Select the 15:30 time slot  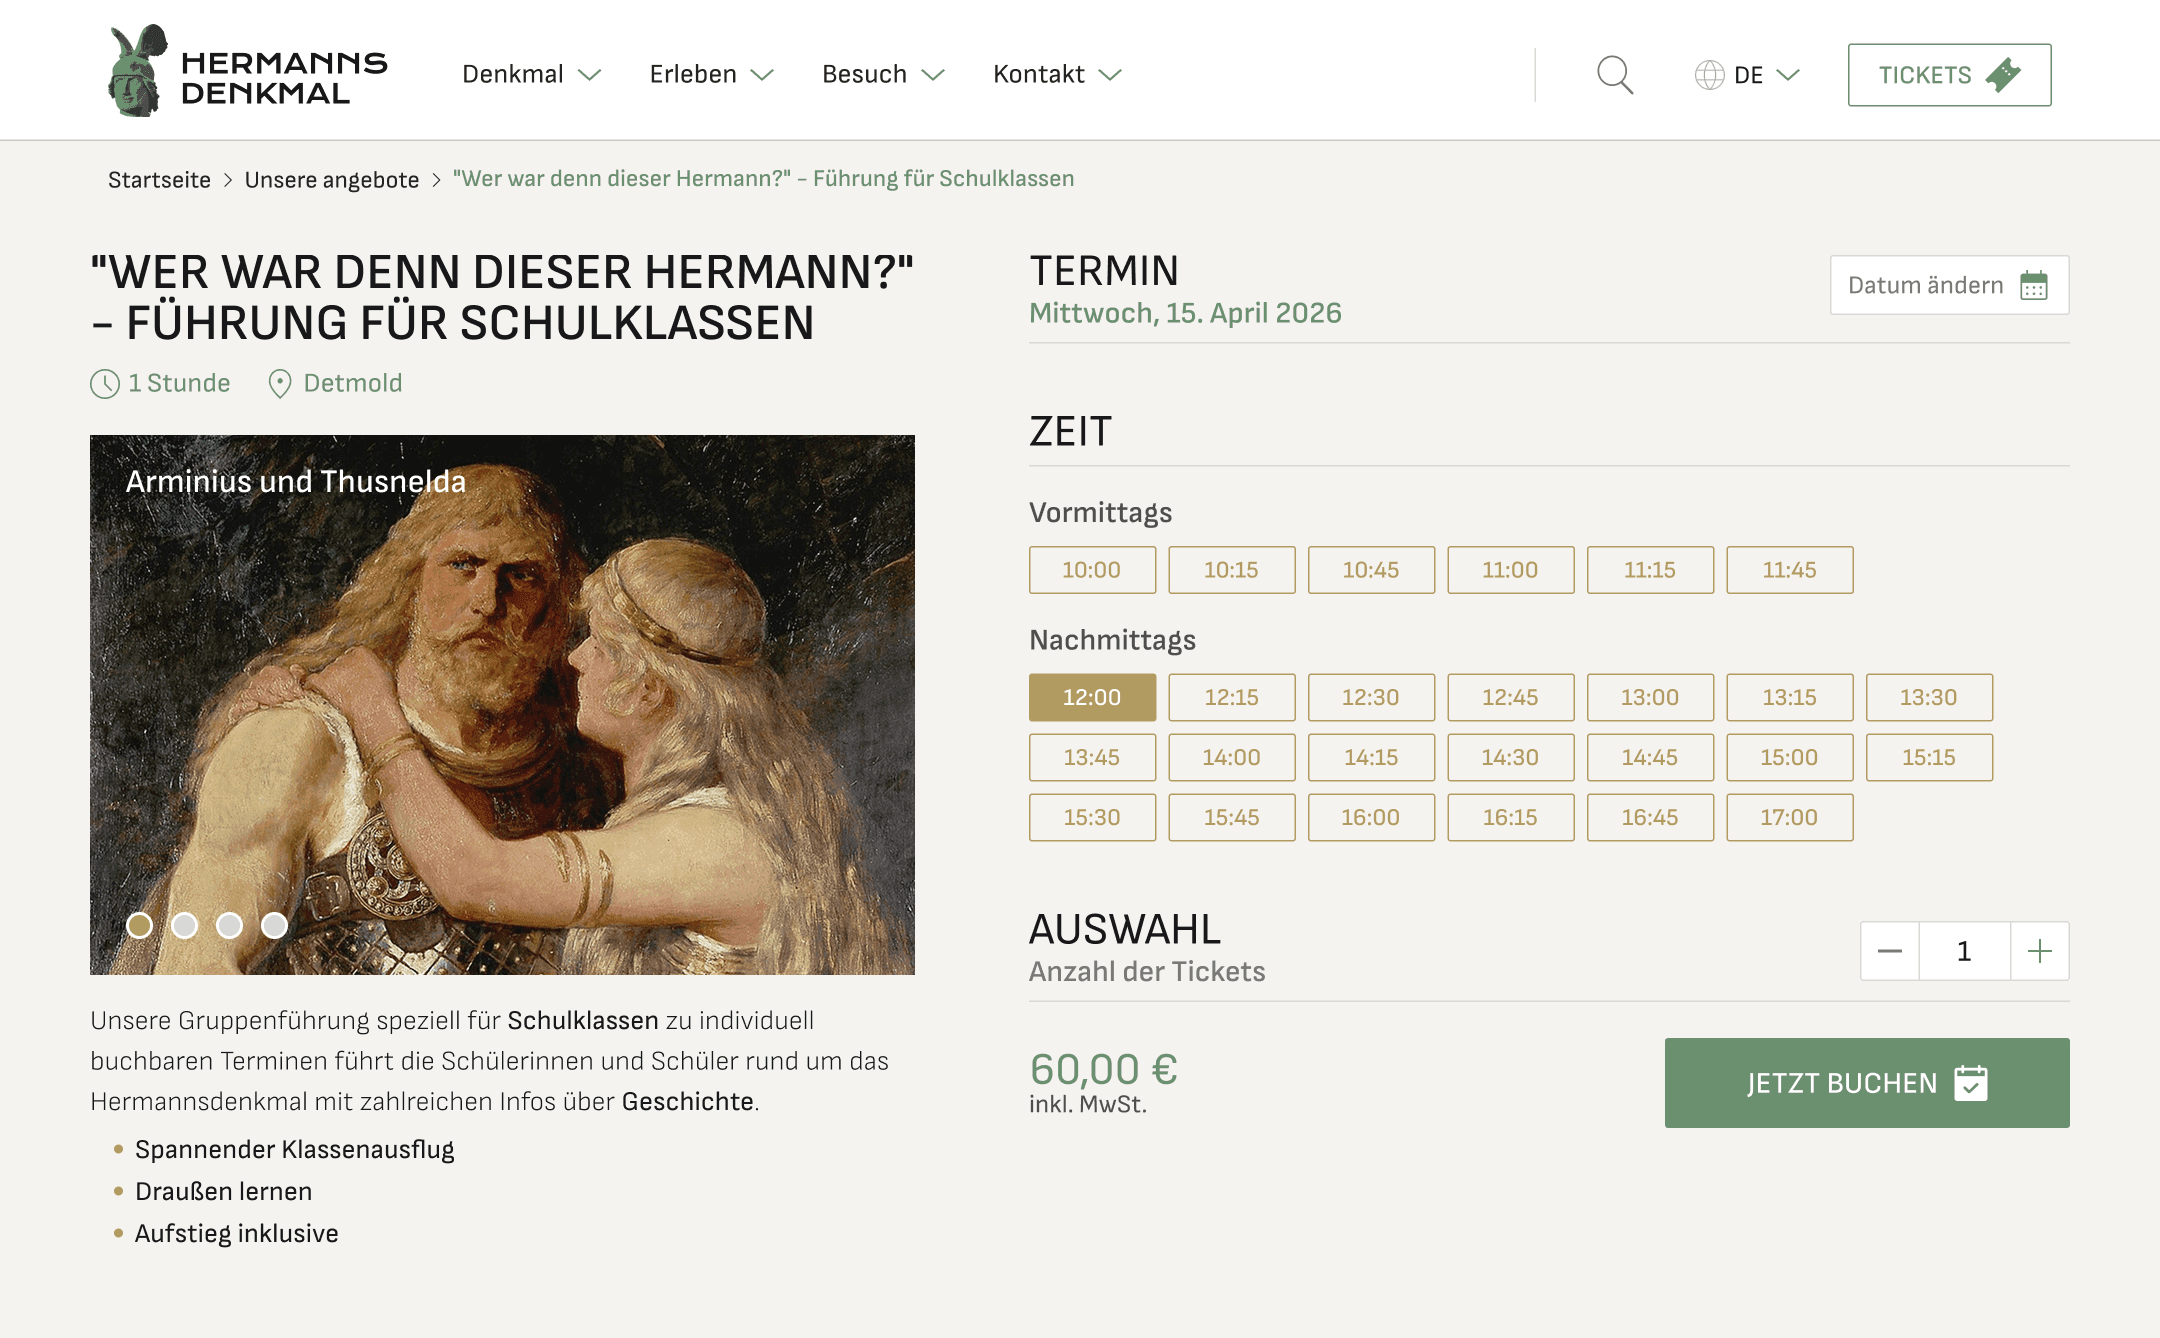[x=1092, y=817]
